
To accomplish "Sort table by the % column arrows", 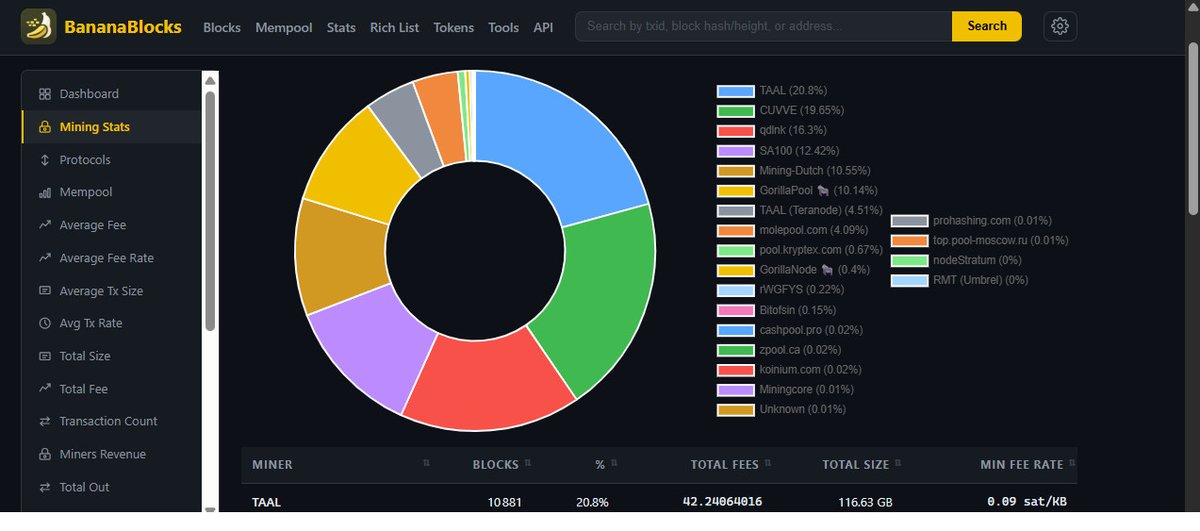I will [614, 464].
